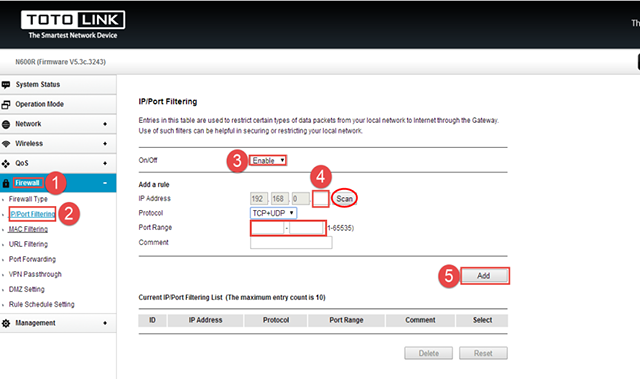Click the Scan button for IP address

344,199
